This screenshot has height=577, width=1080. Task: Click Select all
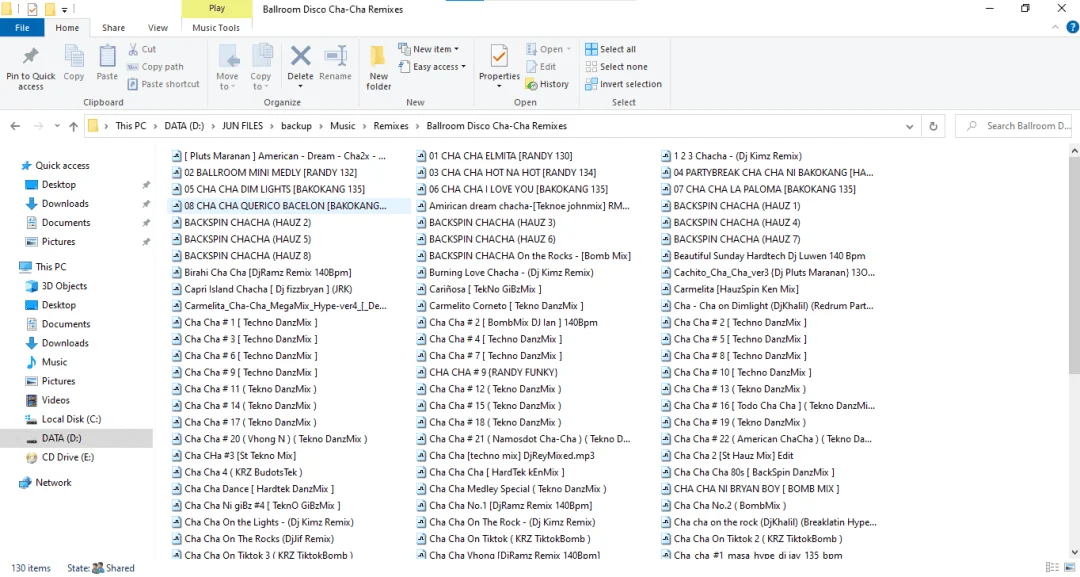[610, 49]
